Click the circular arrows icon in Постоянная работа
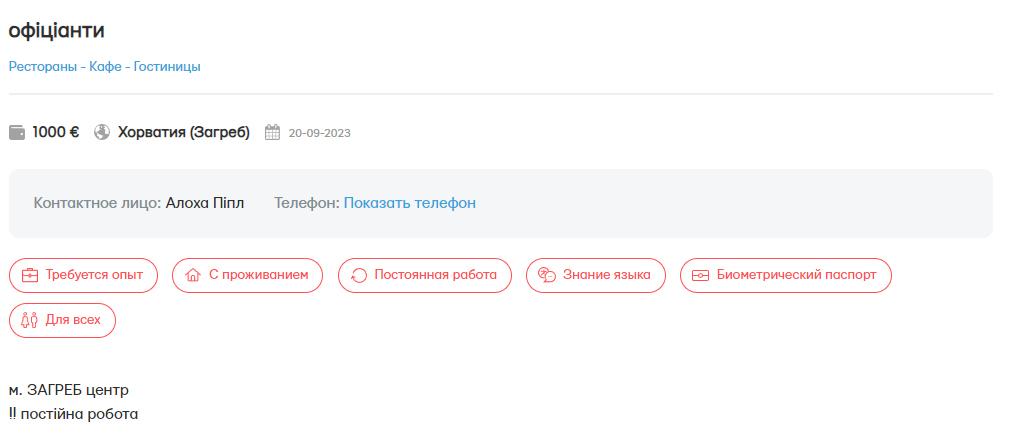 tap(359, 275)
